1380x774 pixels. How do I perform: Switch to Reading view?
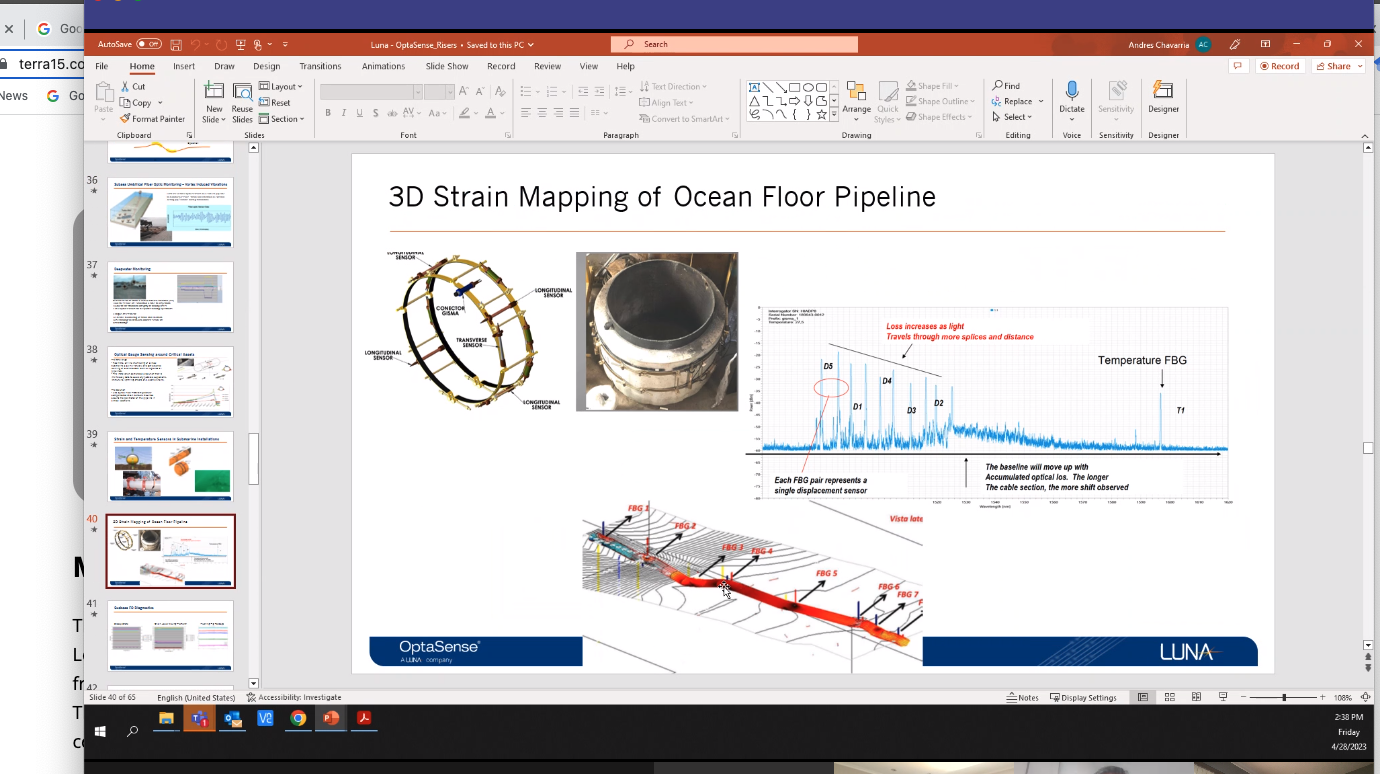pyautogui.click(x=1196, y=697)
